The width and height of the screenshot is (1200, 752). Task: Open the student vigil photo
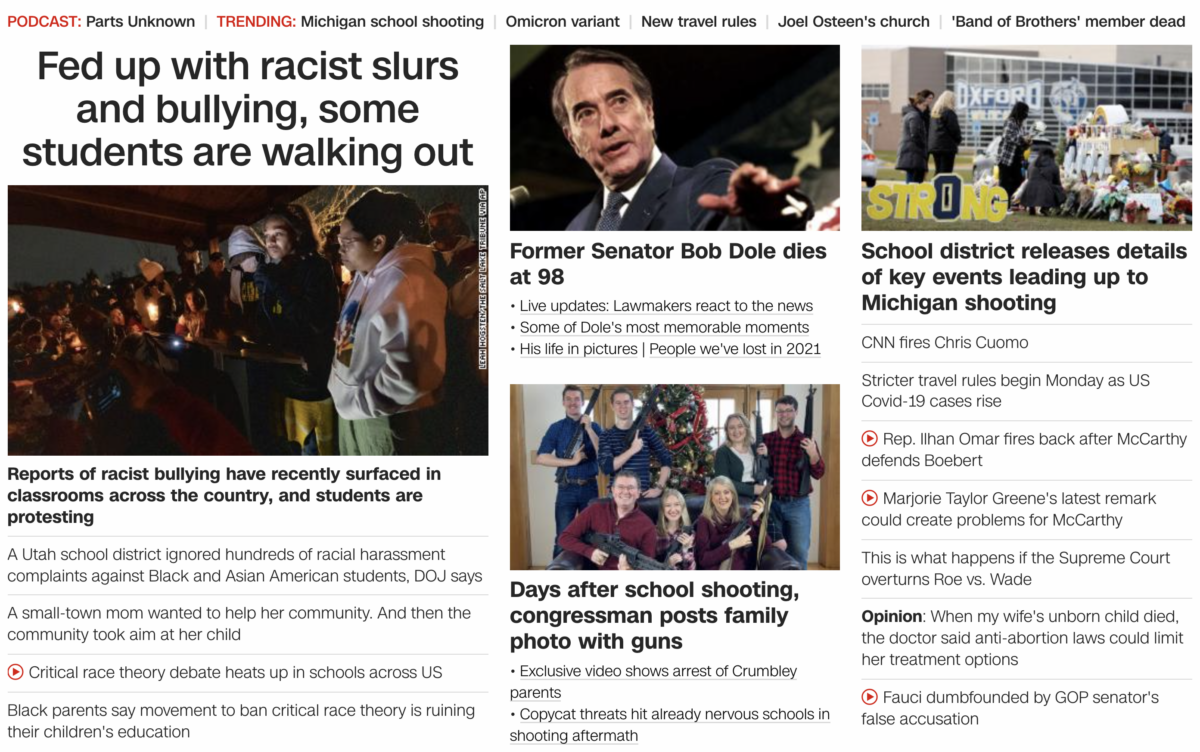point(248,320)
